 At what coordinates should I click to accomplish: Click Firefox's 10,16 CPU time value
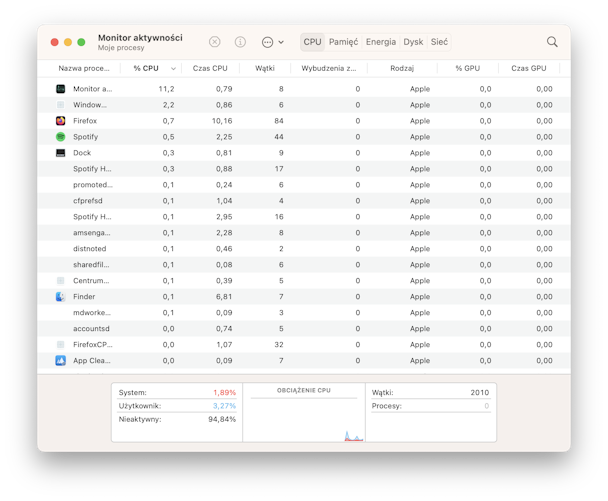222,121
